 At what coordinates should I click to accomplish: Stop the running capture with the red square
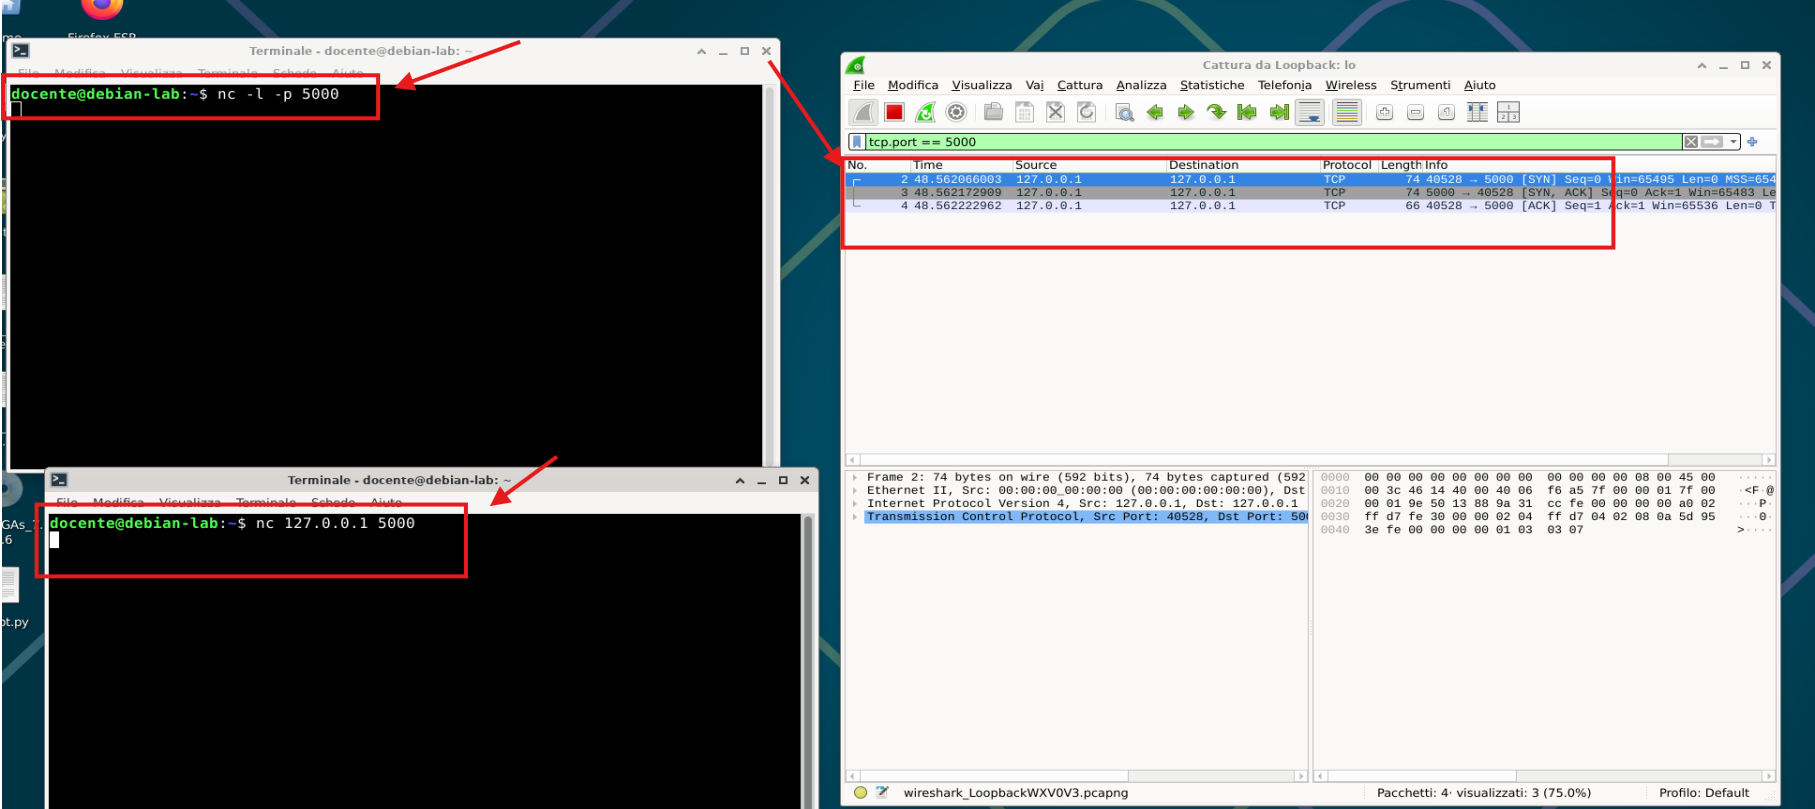(894, 113)
